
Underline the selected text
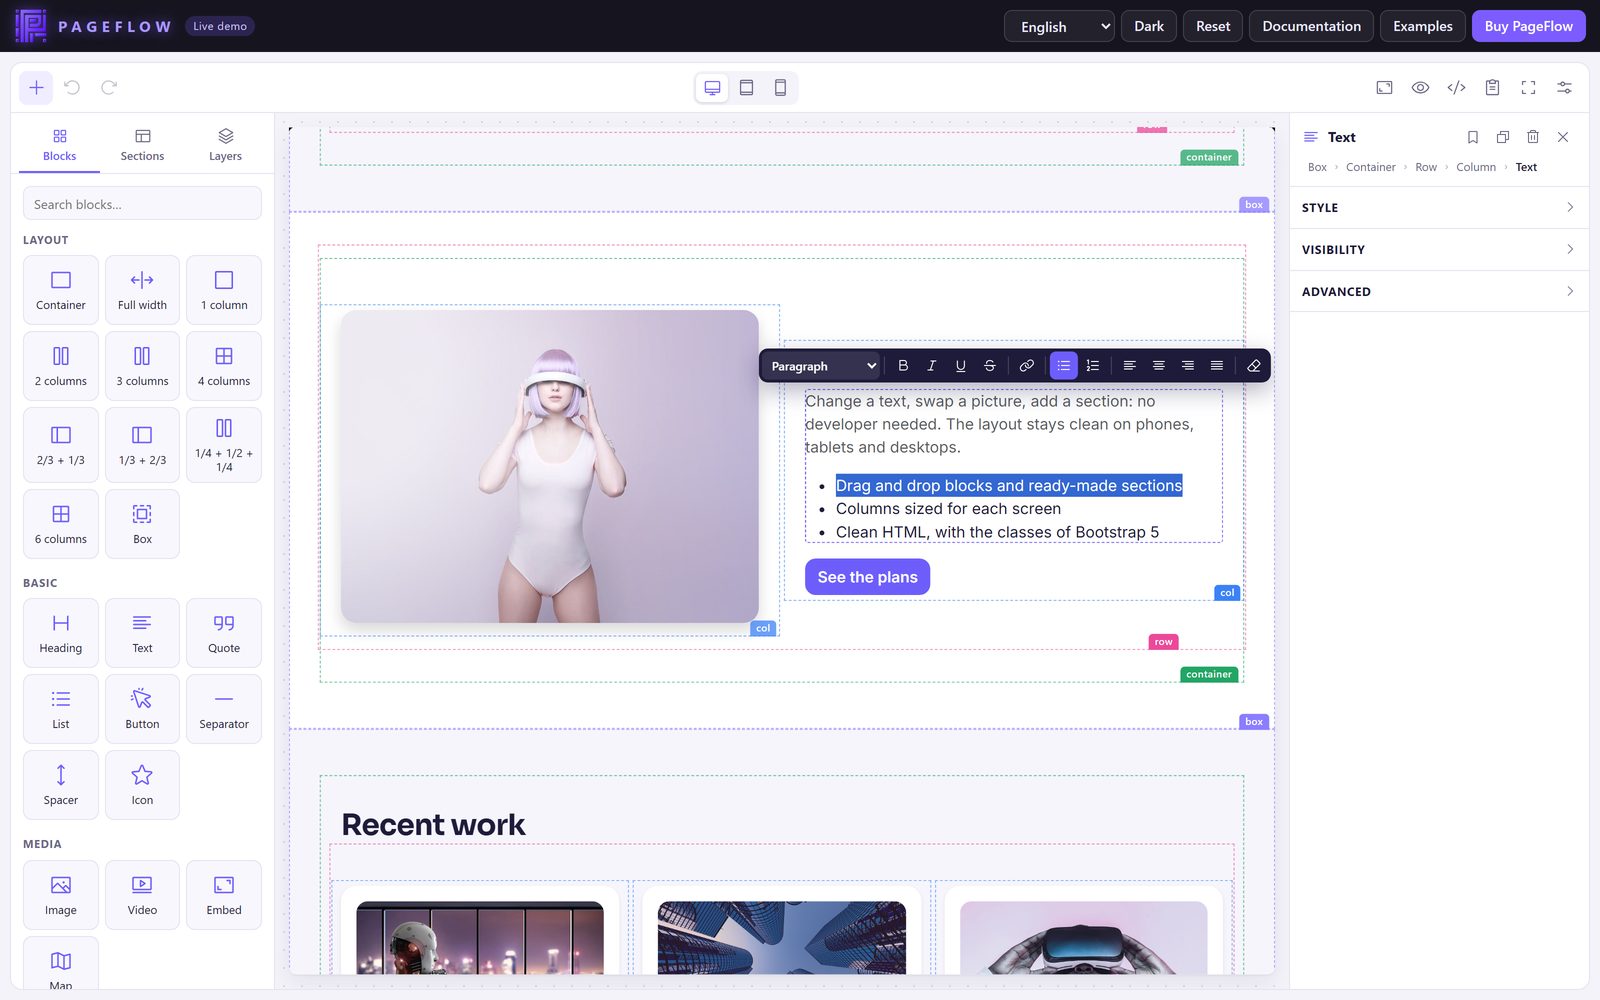(961, 366)
